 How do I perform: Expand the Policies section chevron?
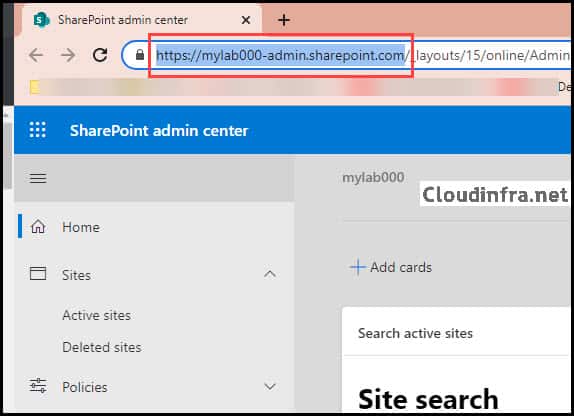click(x=270, y=386)
